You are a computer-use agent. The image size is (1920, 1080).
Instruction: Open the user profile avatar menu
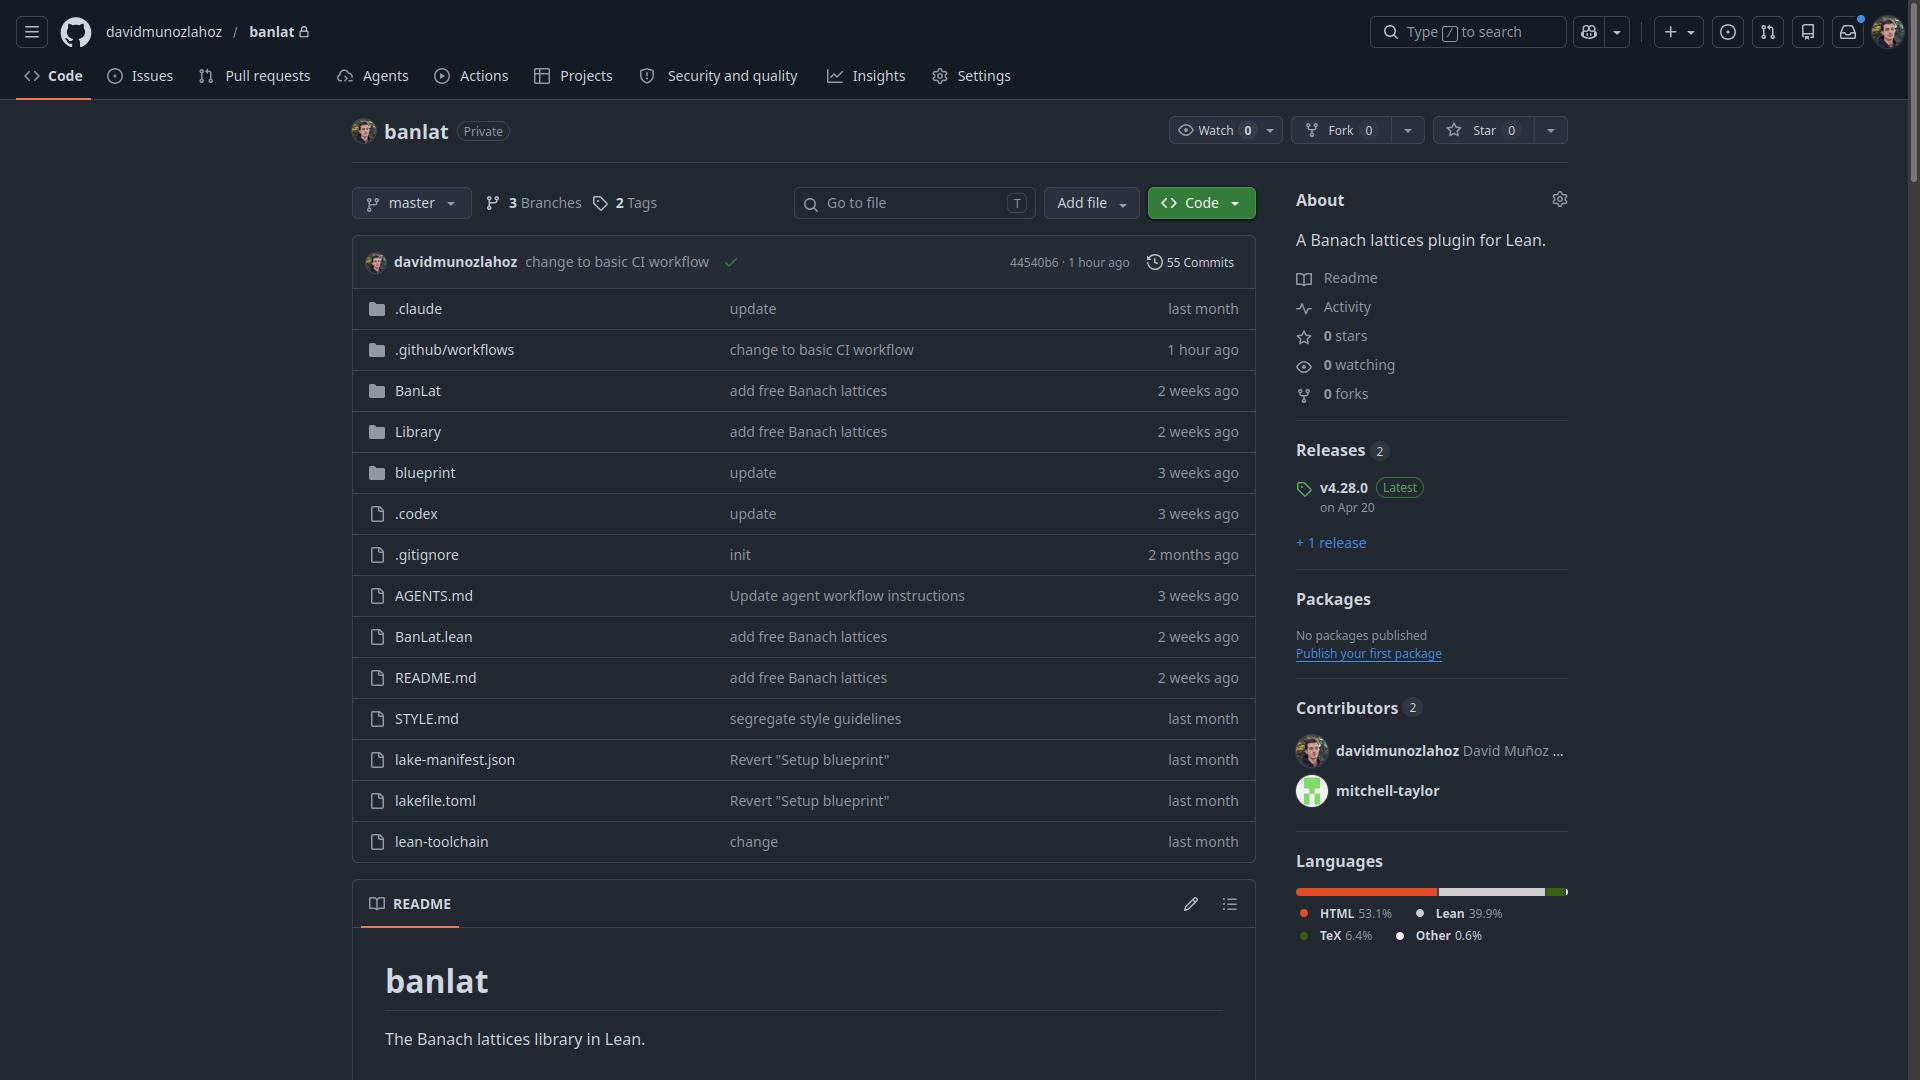point(1888,32)
